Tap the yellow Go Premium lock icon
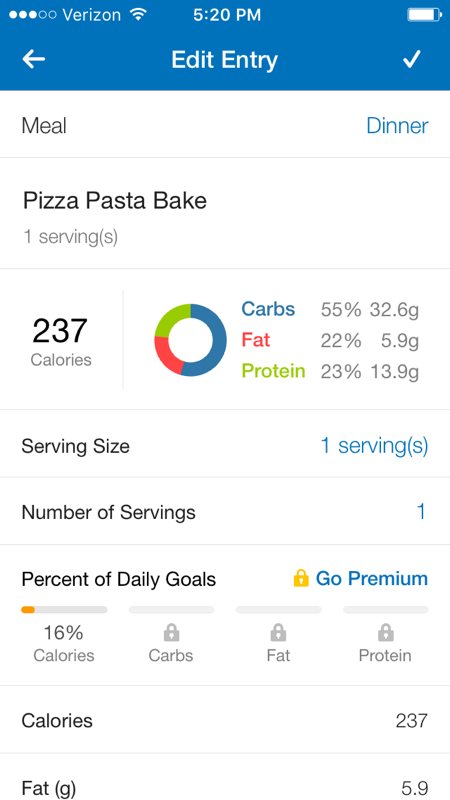The height and width of the screenshot is (800, 450). point(301,578)
